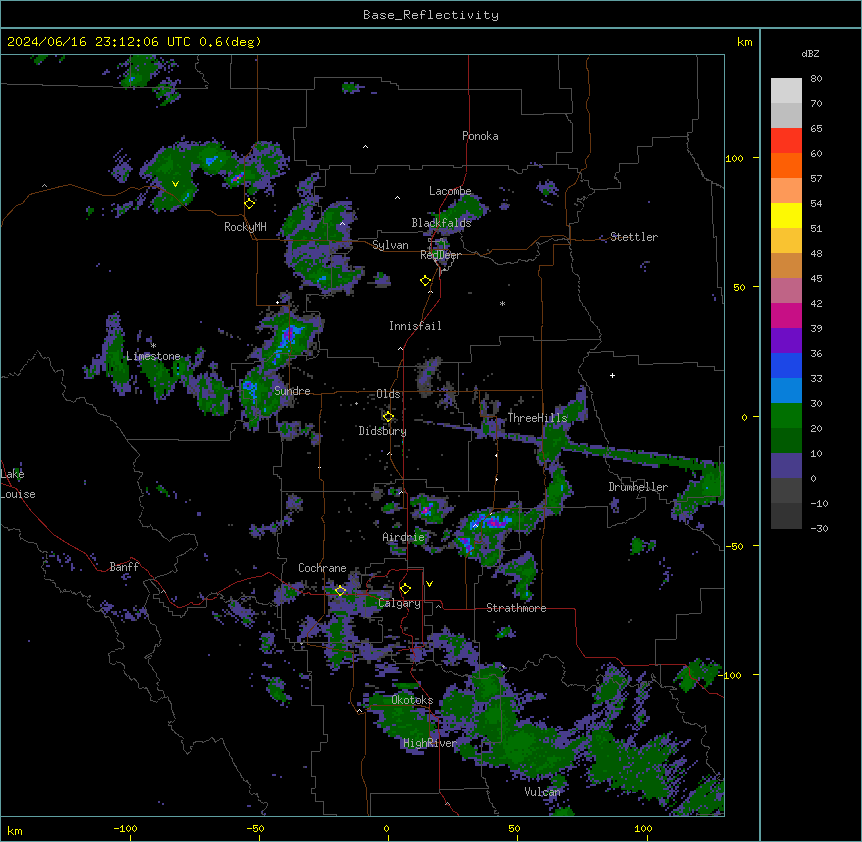Image resolution: width=862 pixels, height=842 pixels.
Task: Select the Sundre label
Action: [x=292, y=391]
